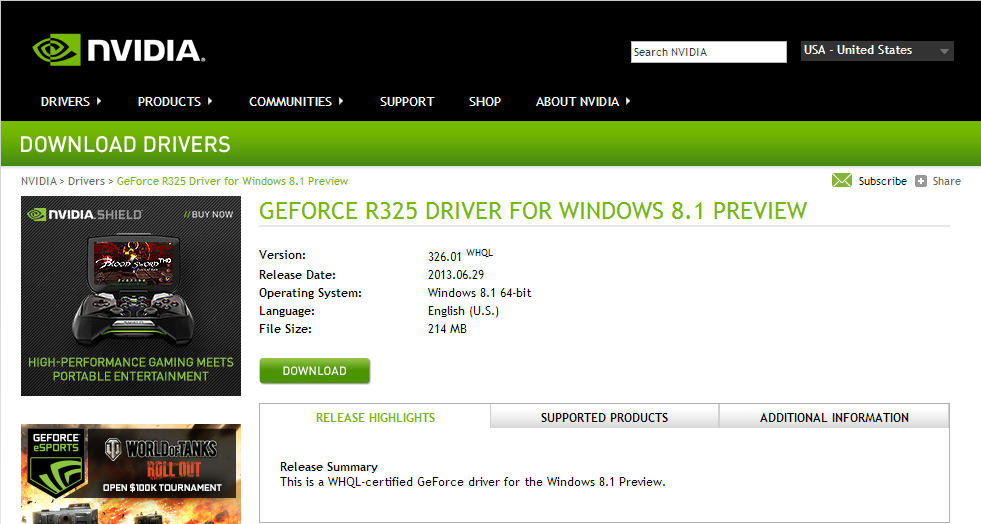Click the Share plus icon

920,181
